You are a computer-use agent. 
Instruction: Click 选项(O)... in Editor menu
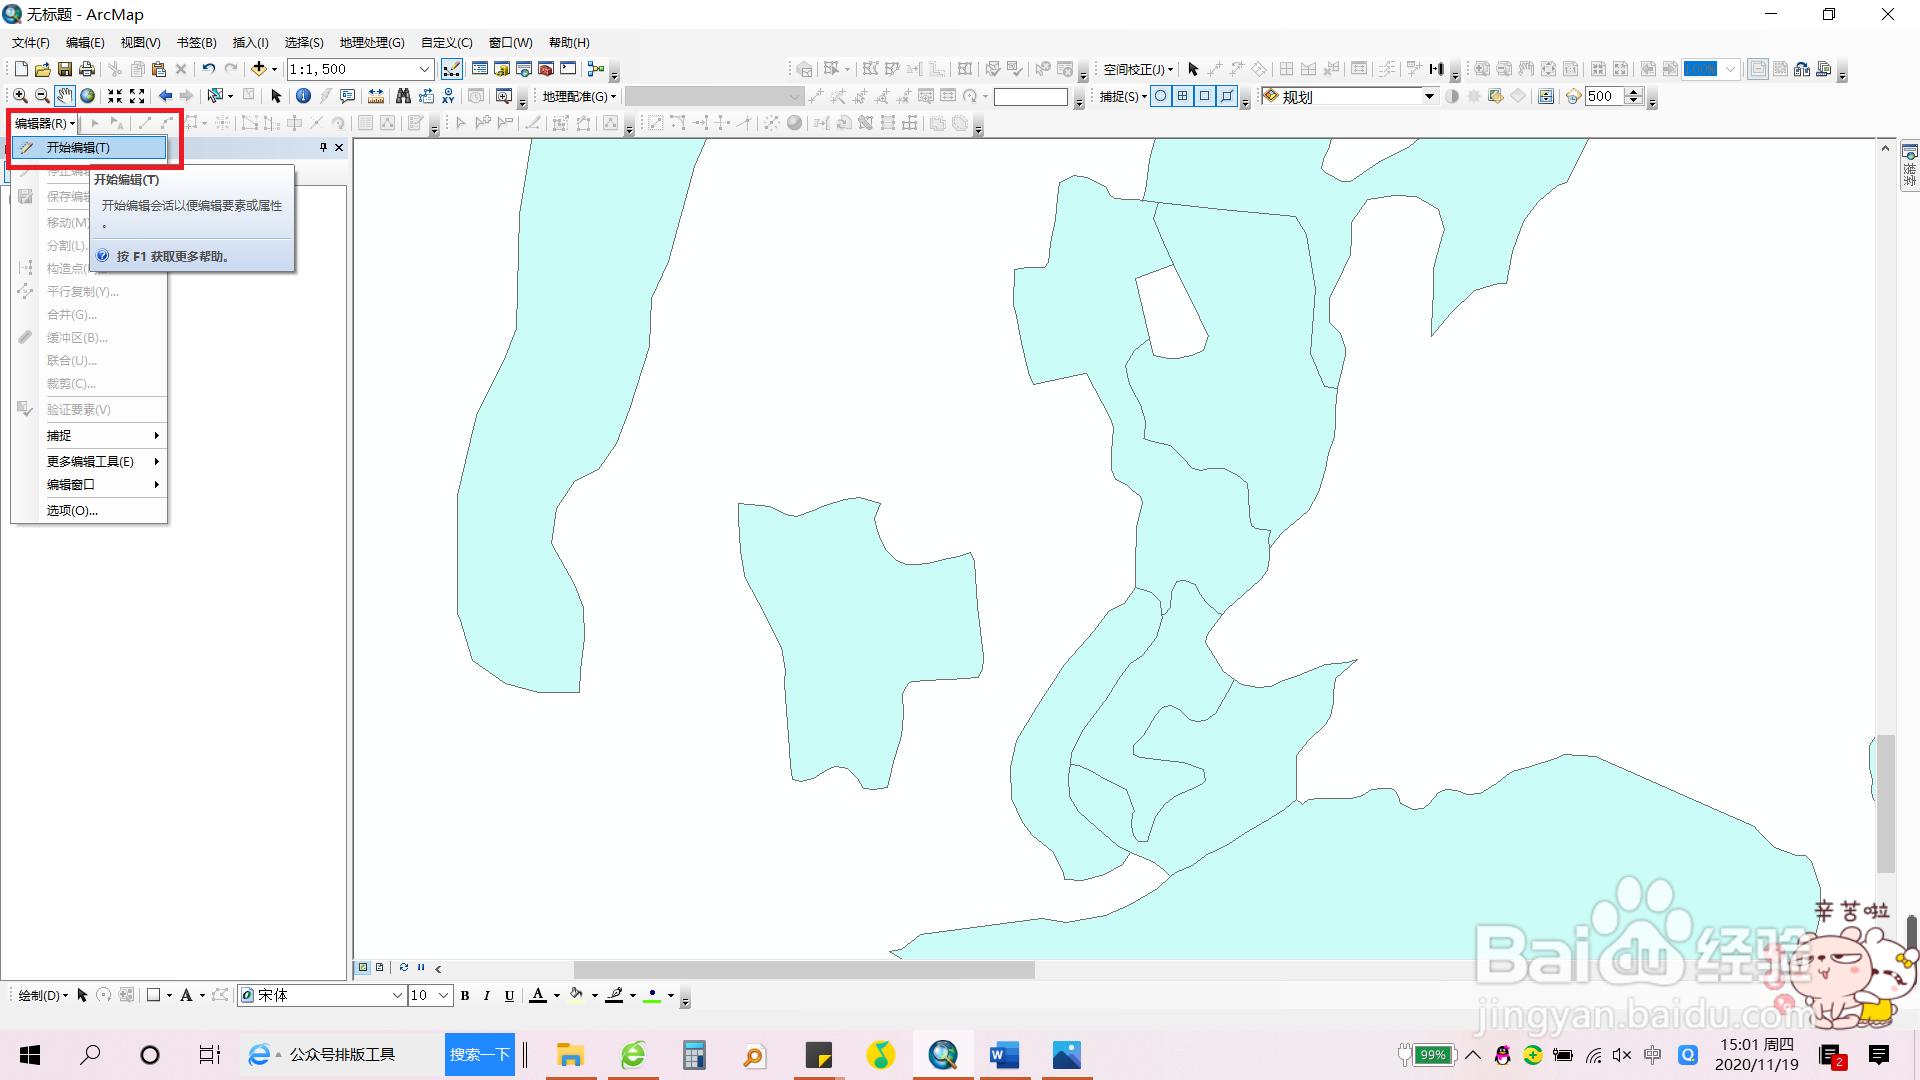point(72,510)
